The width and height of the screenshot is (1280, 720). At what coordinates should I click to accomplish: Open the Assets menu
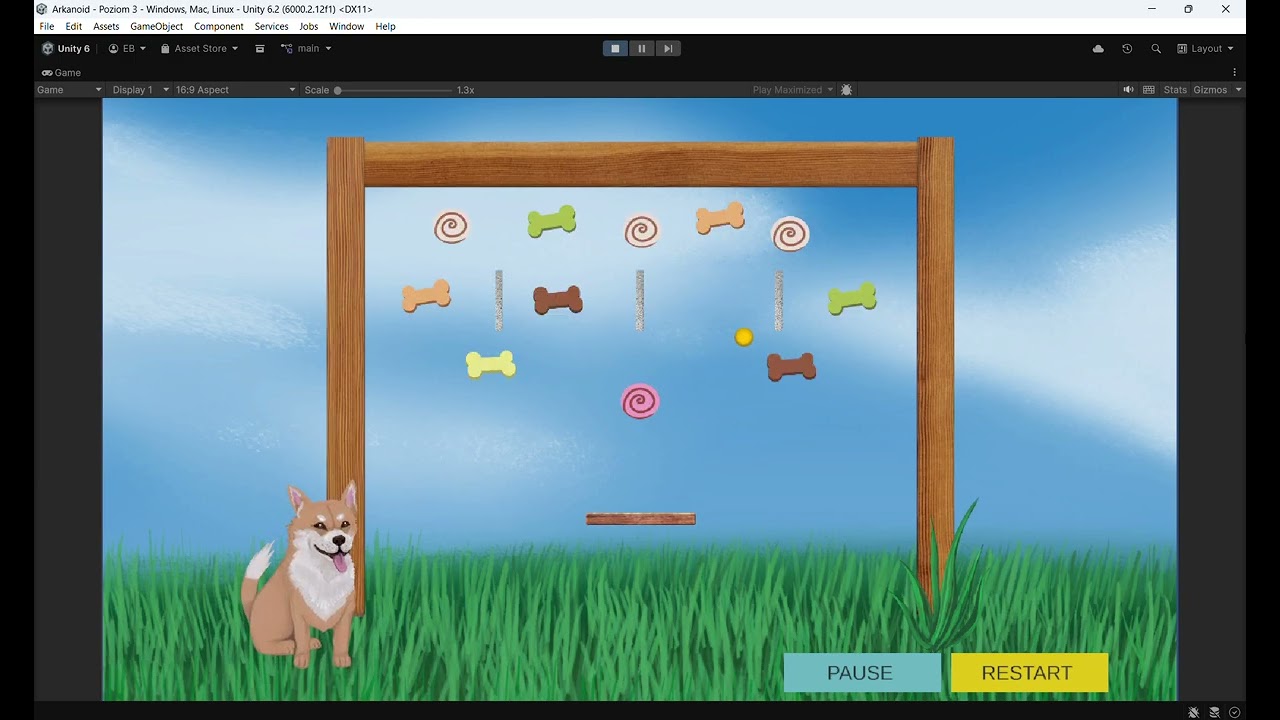[106, 26]
